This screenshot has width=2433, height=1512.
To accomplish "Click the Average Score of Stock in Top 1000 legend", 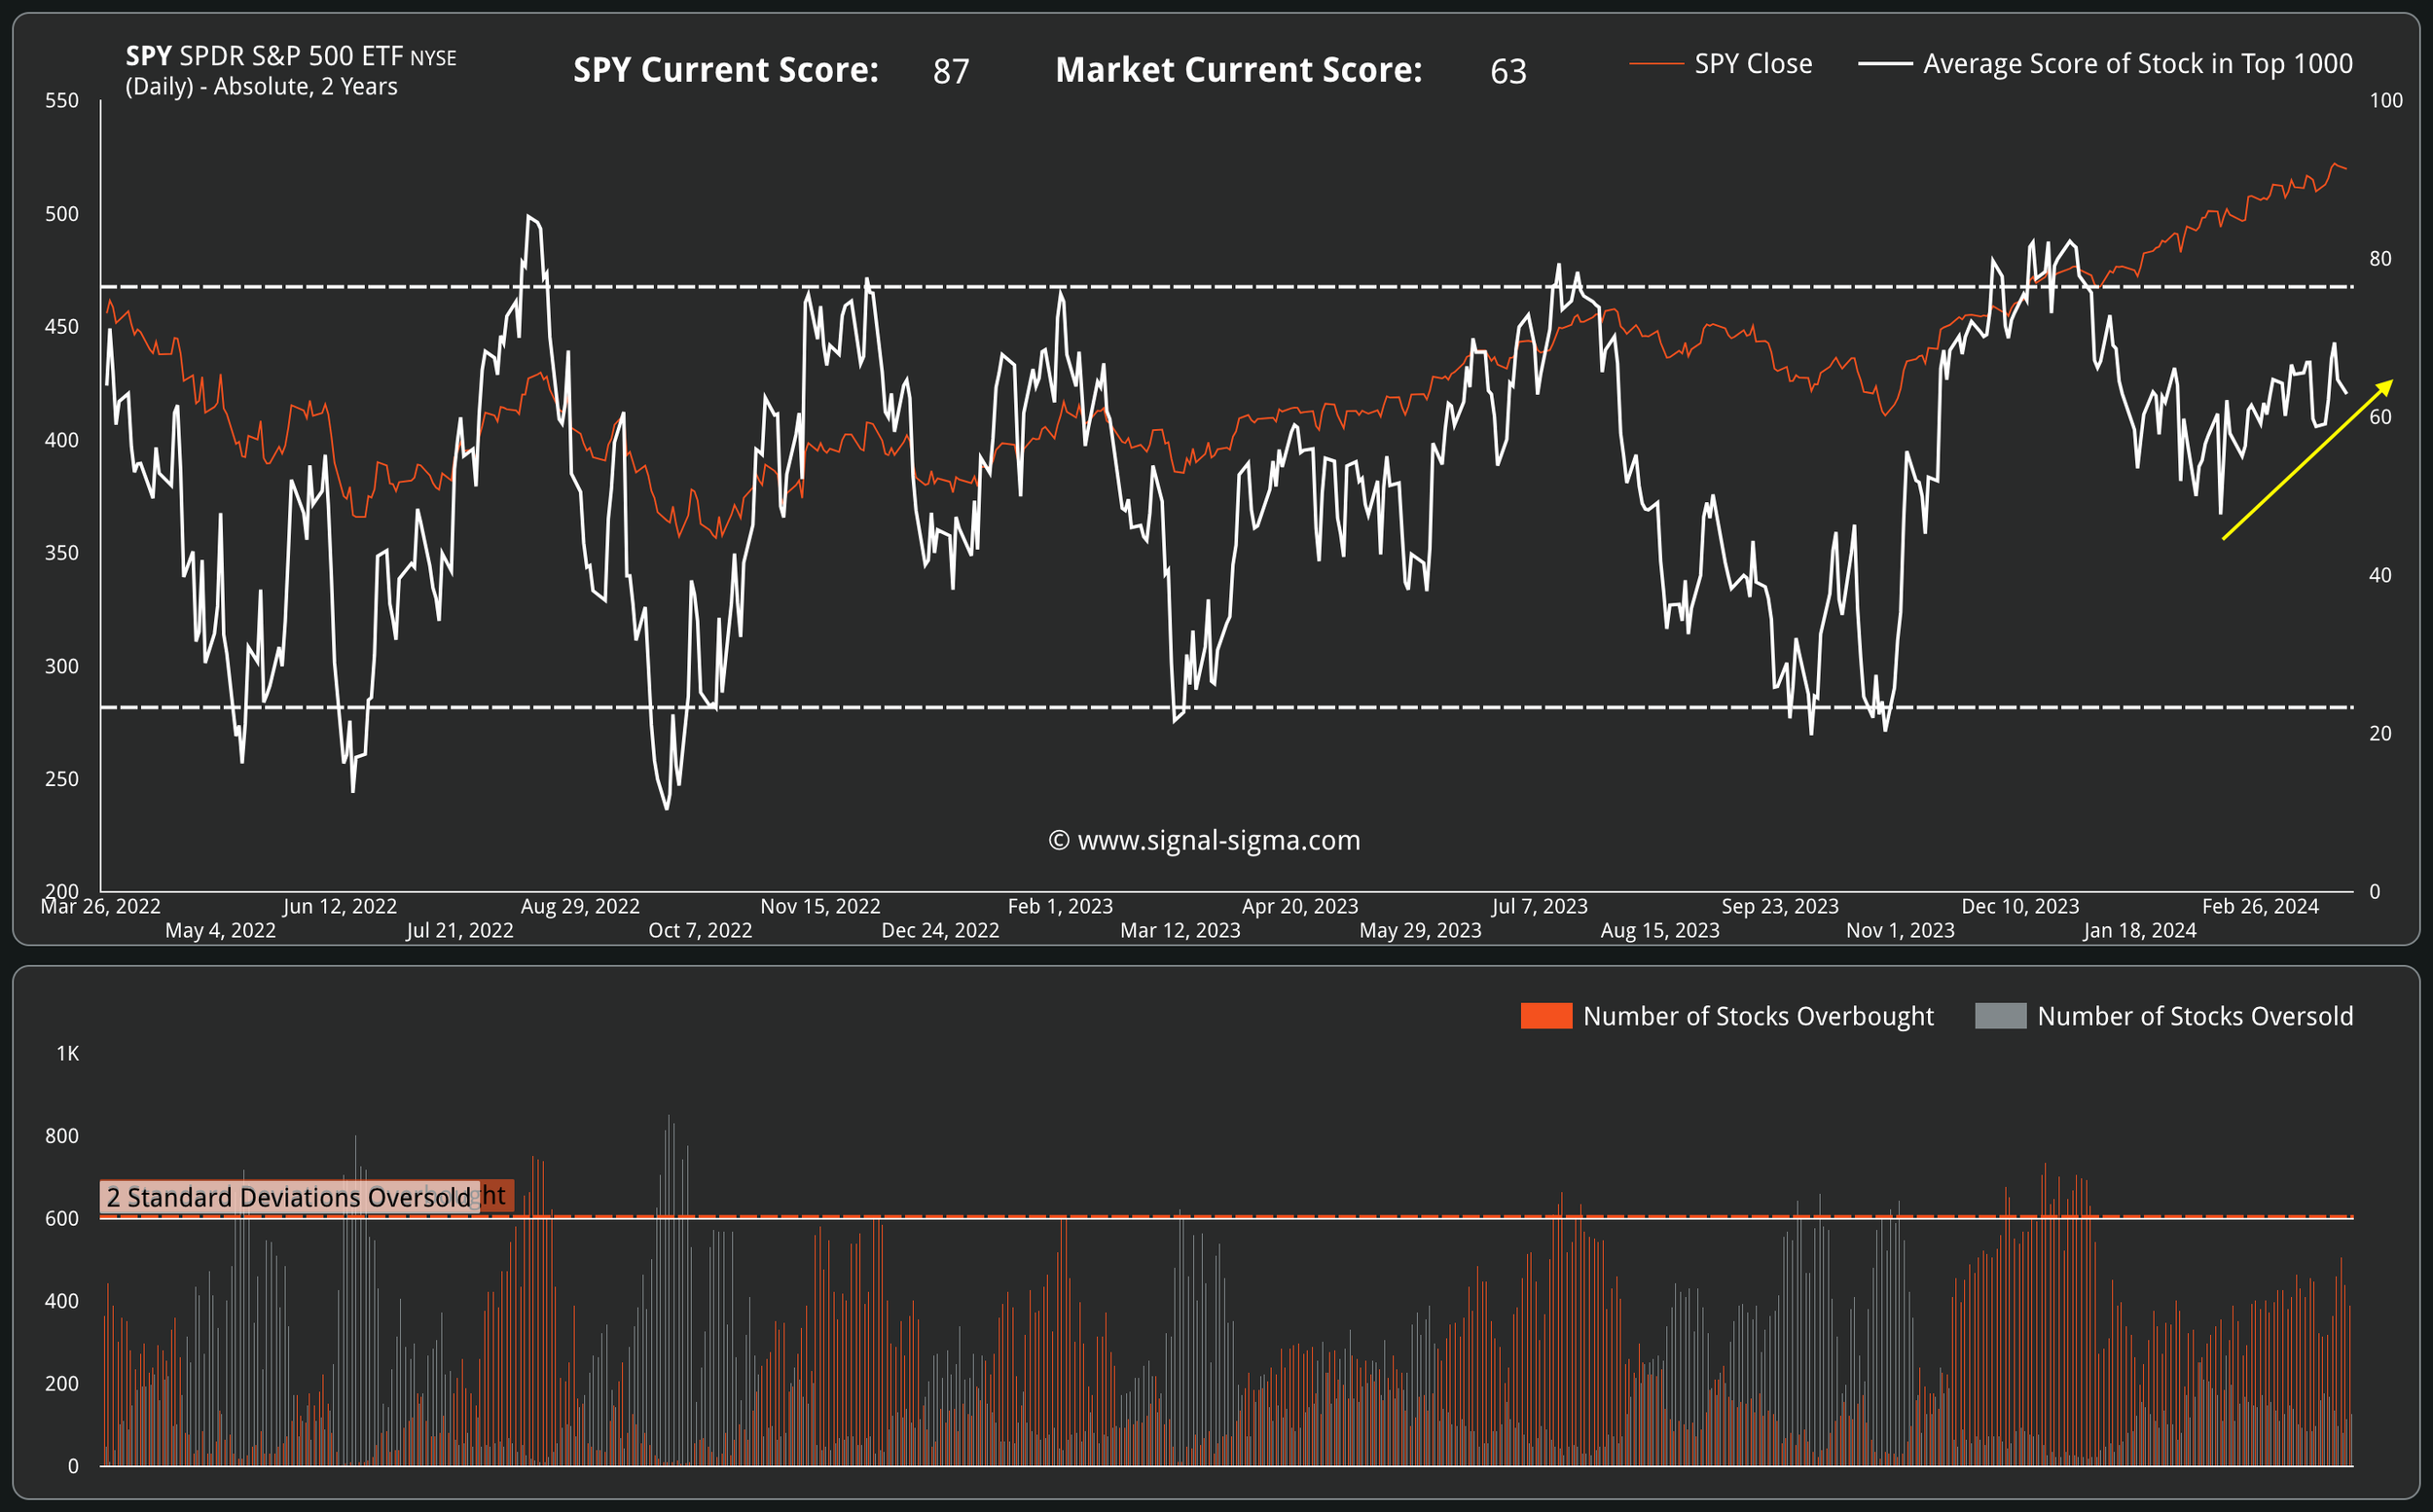I will pos(2105,64).
